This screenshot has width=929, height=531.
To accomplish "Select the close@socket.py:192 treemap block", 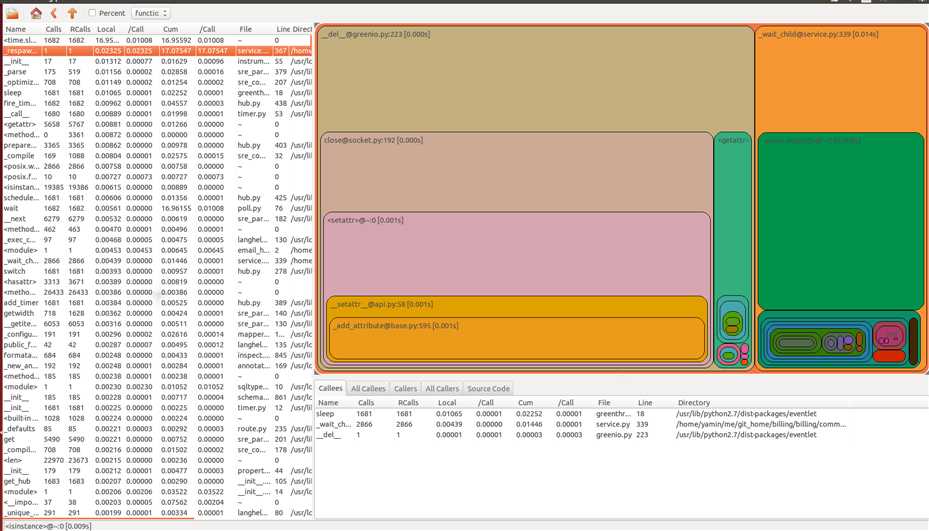I will tap(500, 170).
